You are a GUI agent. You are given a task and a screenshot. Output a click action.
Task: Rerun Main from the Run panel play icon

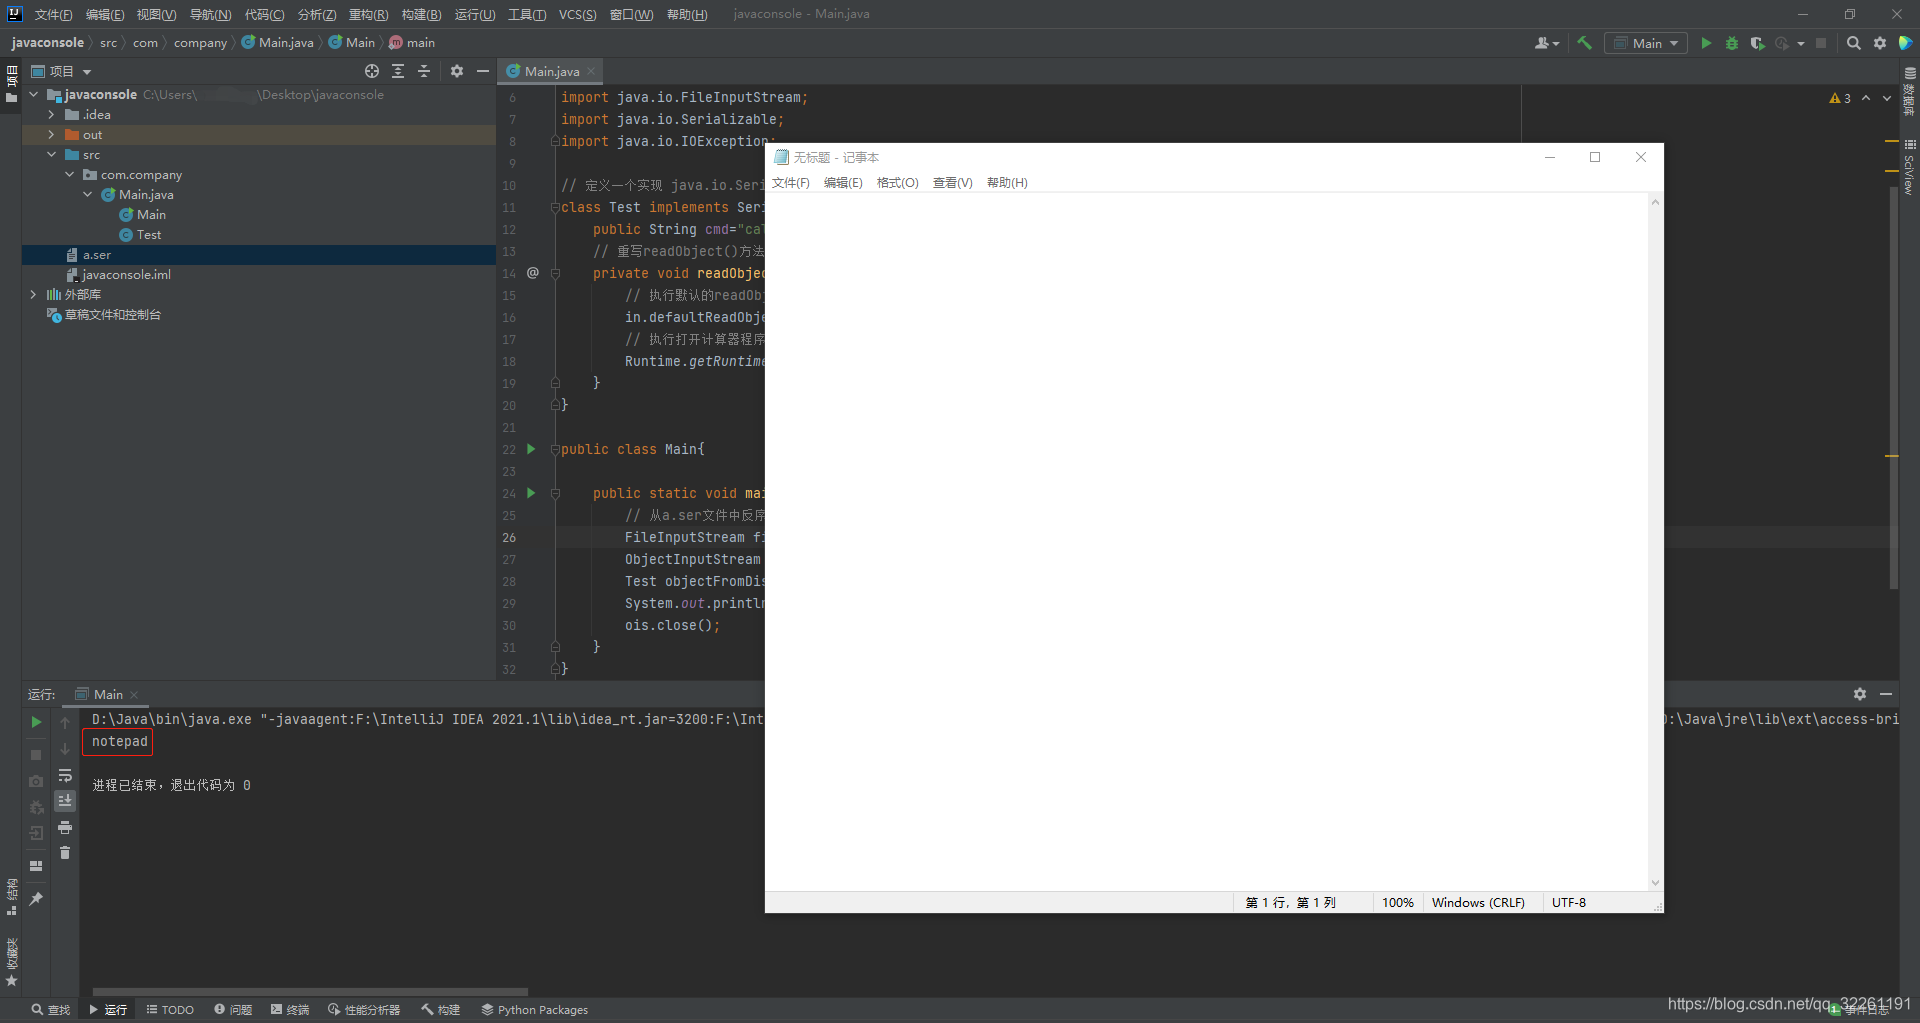pos(36,722)
